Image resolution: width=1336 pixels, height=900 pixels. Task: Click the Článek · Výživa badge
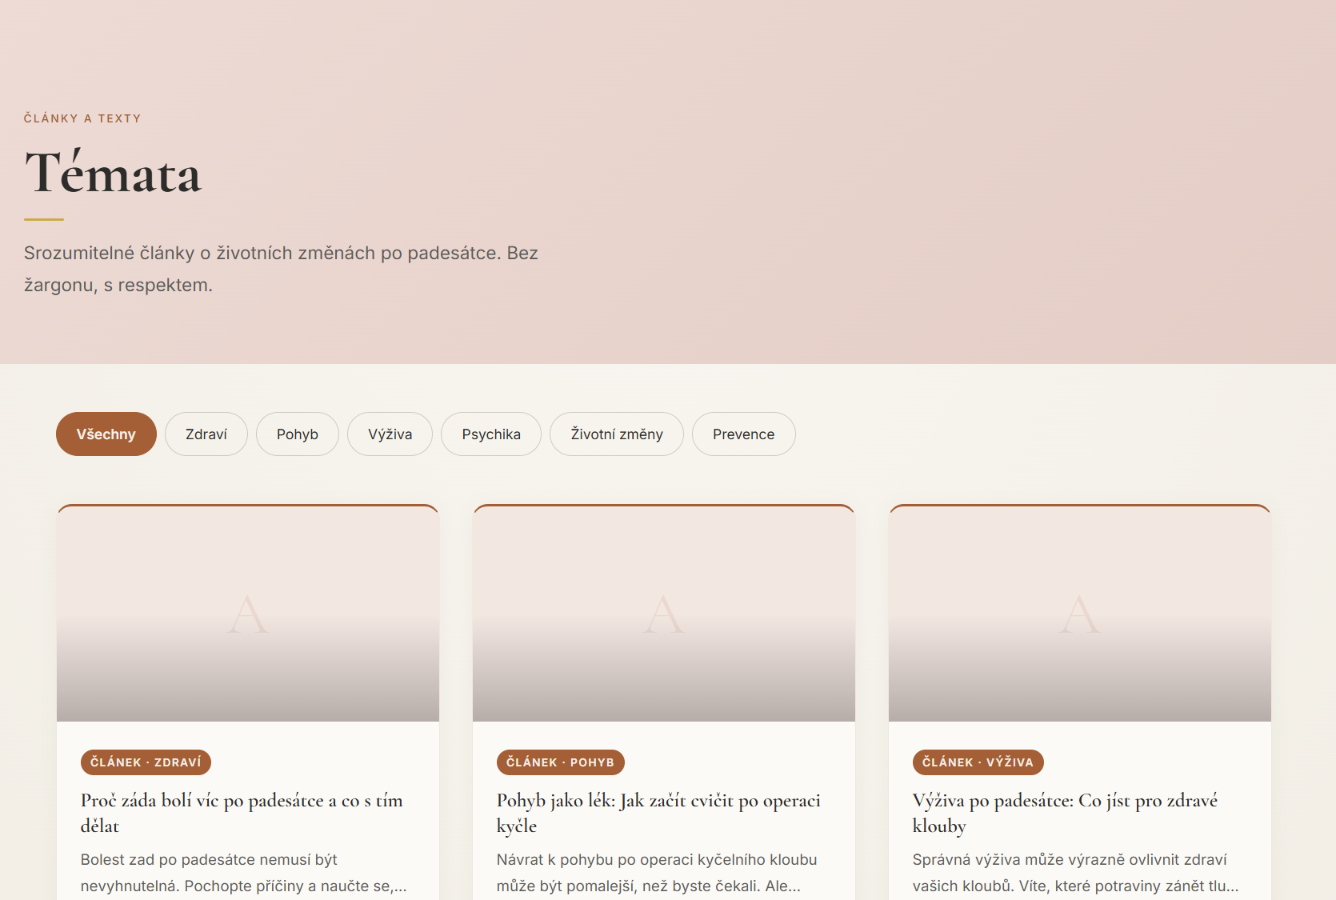pos(978,762)
